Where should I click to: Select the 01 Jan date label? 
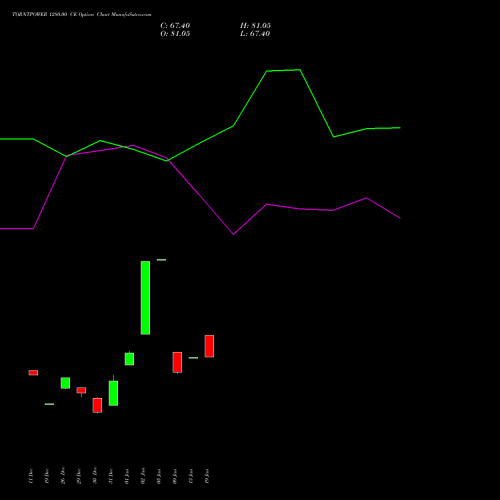(127, 476)
